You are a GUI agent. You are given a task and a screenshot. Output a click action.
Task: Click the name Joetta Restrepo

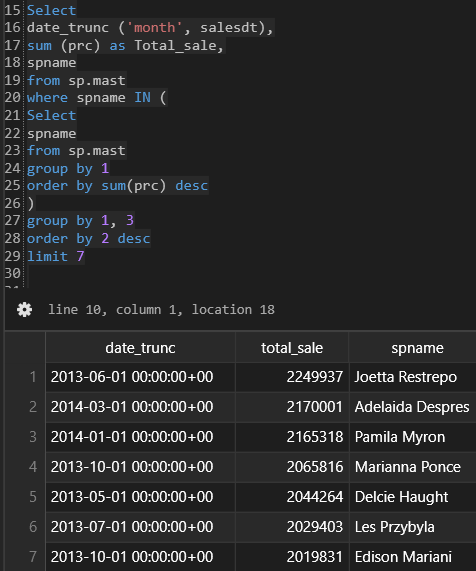coord(405,377)
